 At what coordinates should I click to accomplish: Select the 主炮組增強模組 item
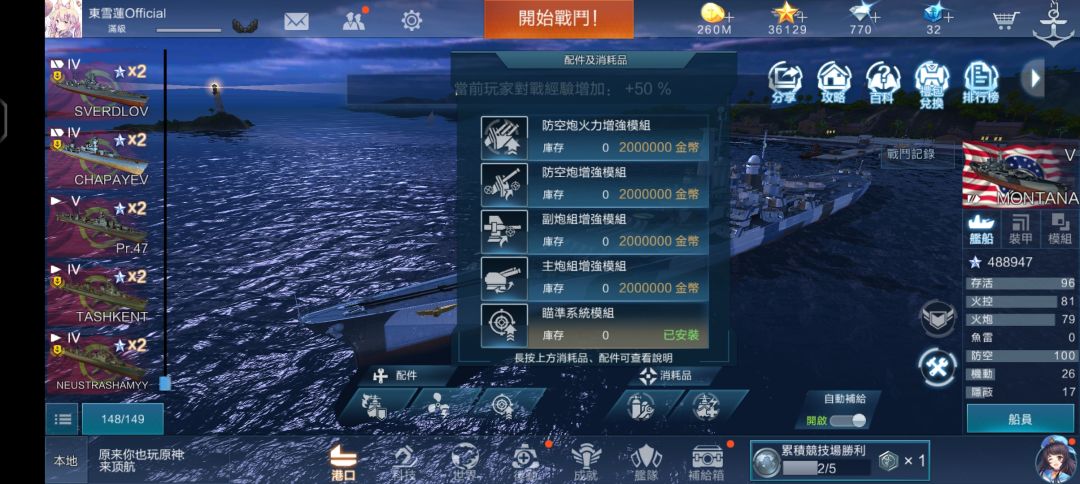click(x=594, y=278)
